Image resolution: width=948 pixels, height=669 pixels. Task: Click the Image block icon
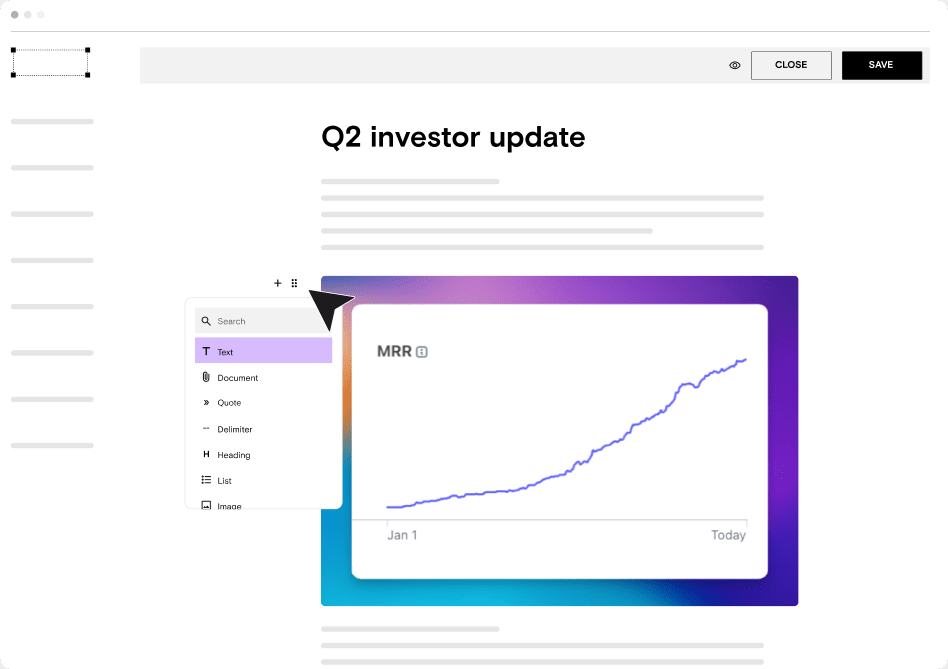click(206, 505)
